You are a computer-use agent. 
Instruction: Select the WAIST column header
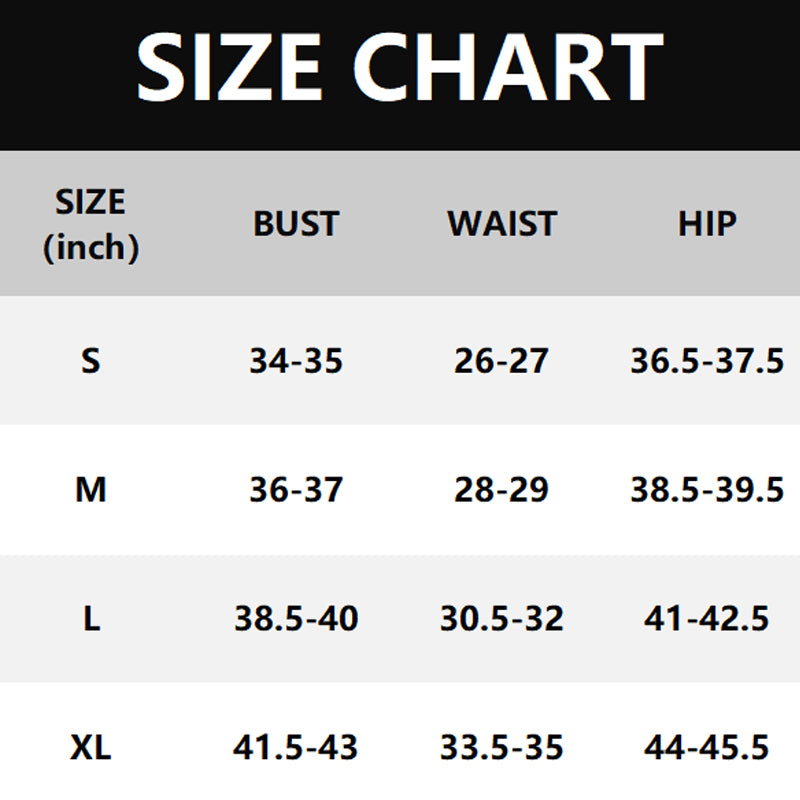click(502, 224)
